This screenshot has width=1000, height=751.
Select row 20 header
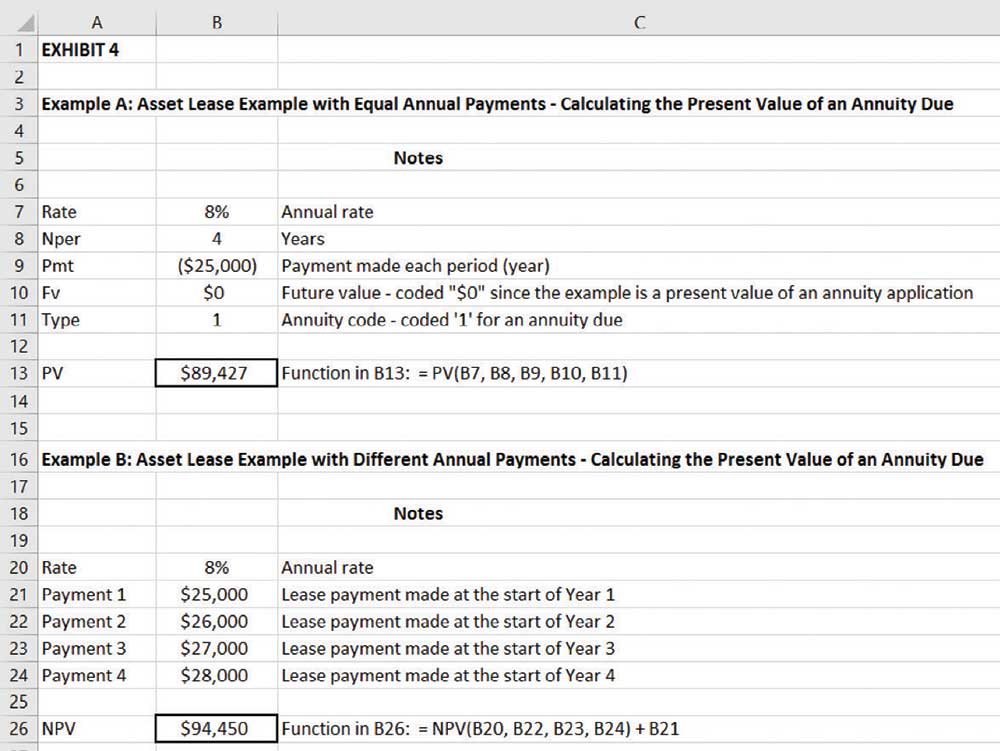(x=18, y=567)
